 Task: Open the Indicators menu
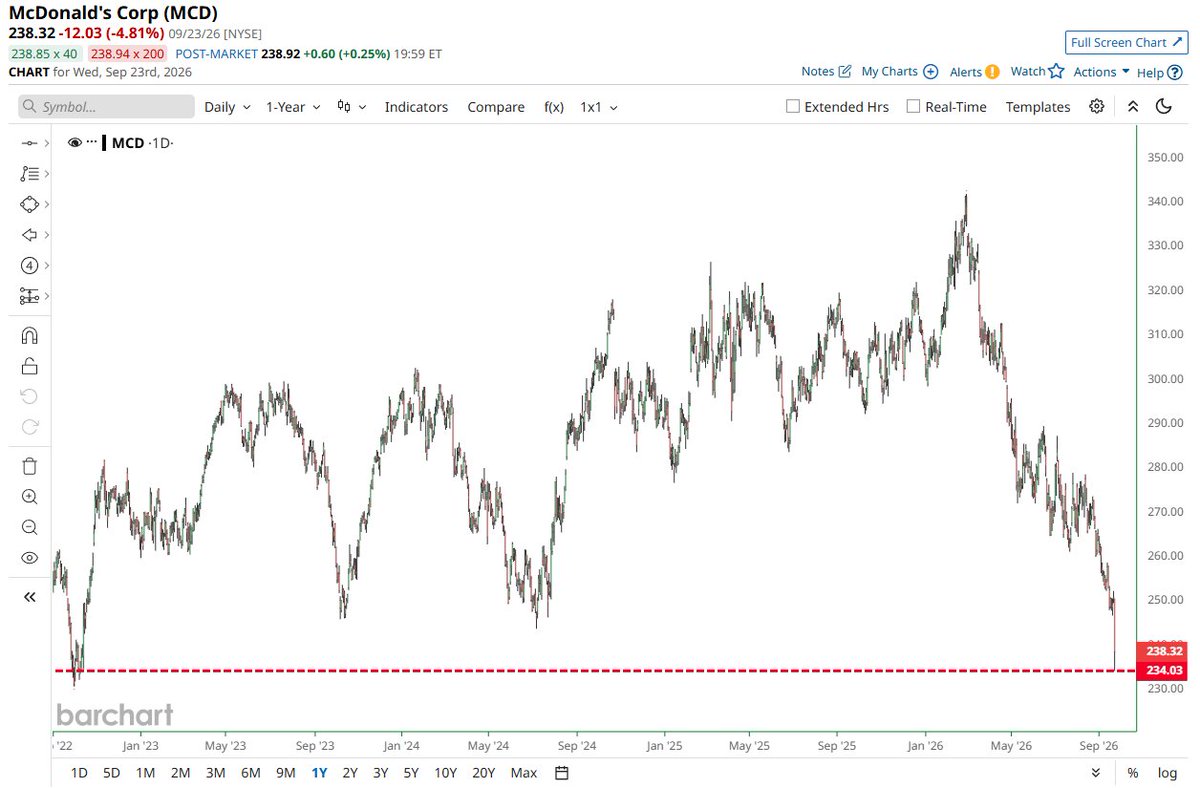(x=416, y=106)
